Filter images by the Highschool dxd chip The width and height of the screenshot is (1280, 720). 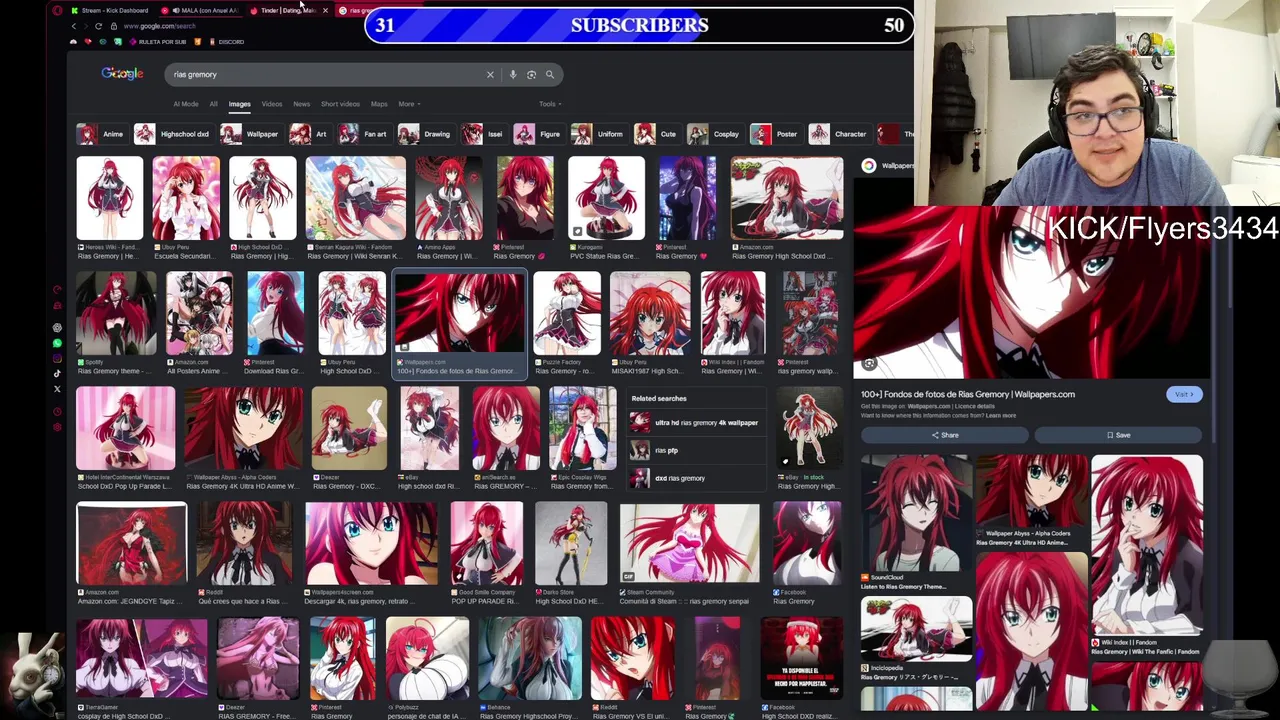(x=173, y=134)
